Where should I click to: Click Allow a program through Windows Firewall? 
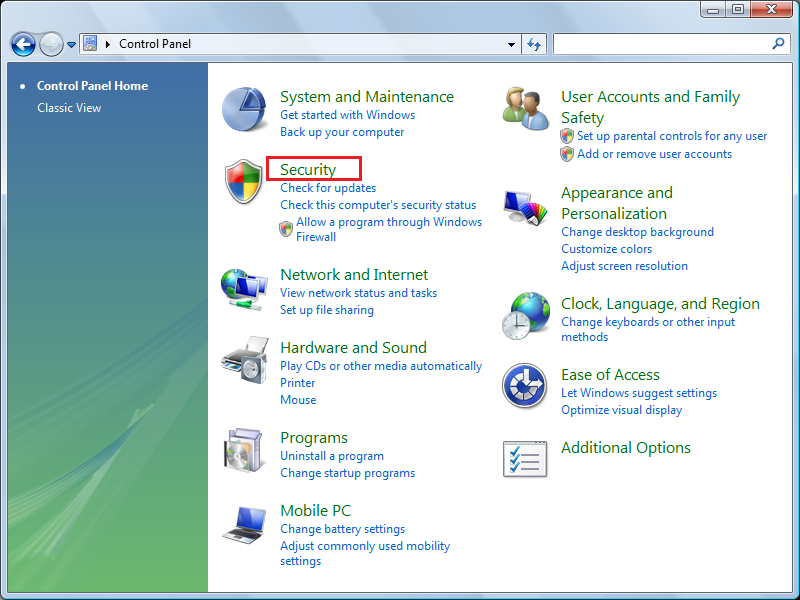[x=389, y=229]
